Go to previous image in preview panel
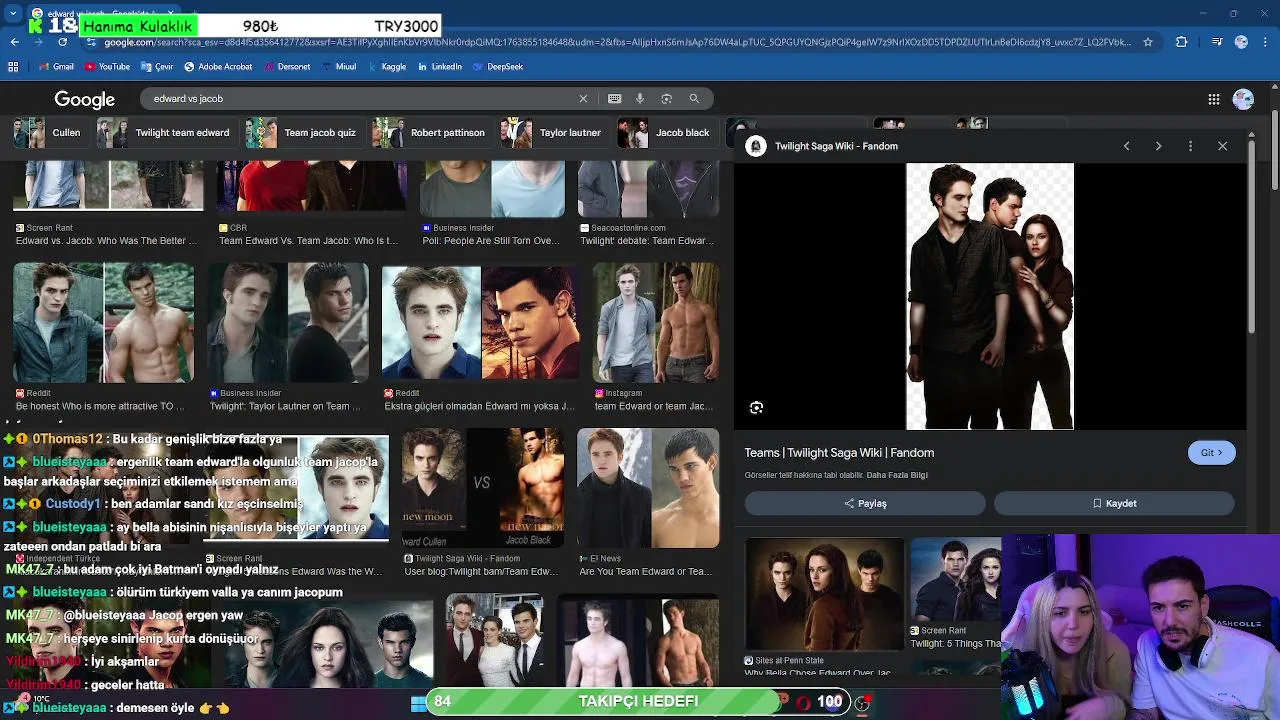Image resolution: width=1280 pixels, height=720 pixels. (x=1126, y=146)
